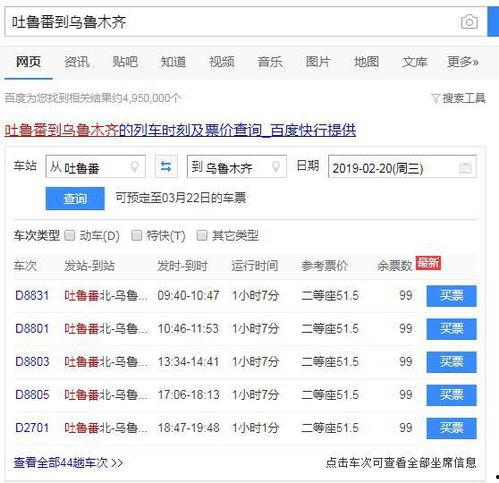Click the red 最新 badge

click(x=428, y=263)
